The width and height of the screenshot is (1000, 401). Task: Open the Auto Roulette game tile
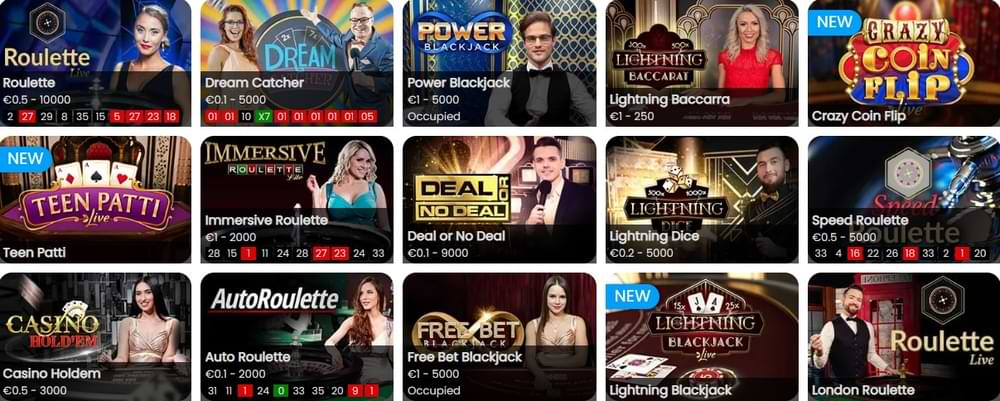point(297,337)
